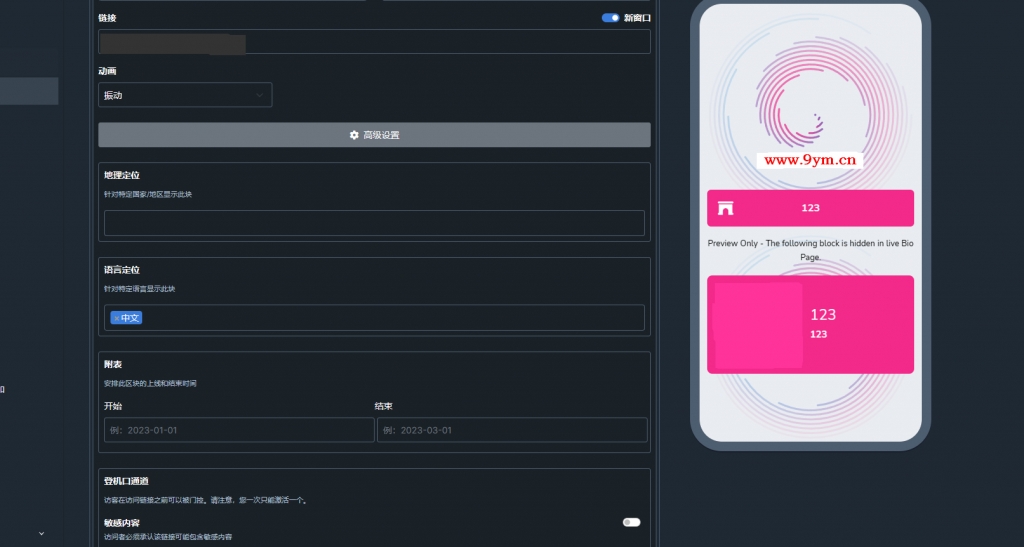Remove the 中文 language tag via its x
Screen dimensions: 1024x547
(116, 318)
